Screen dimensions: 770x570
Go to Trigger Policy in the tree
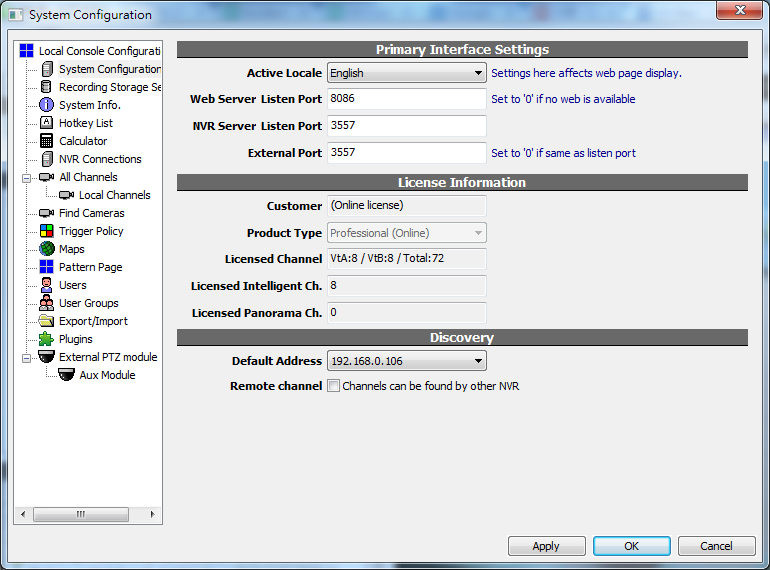(91, 231)
